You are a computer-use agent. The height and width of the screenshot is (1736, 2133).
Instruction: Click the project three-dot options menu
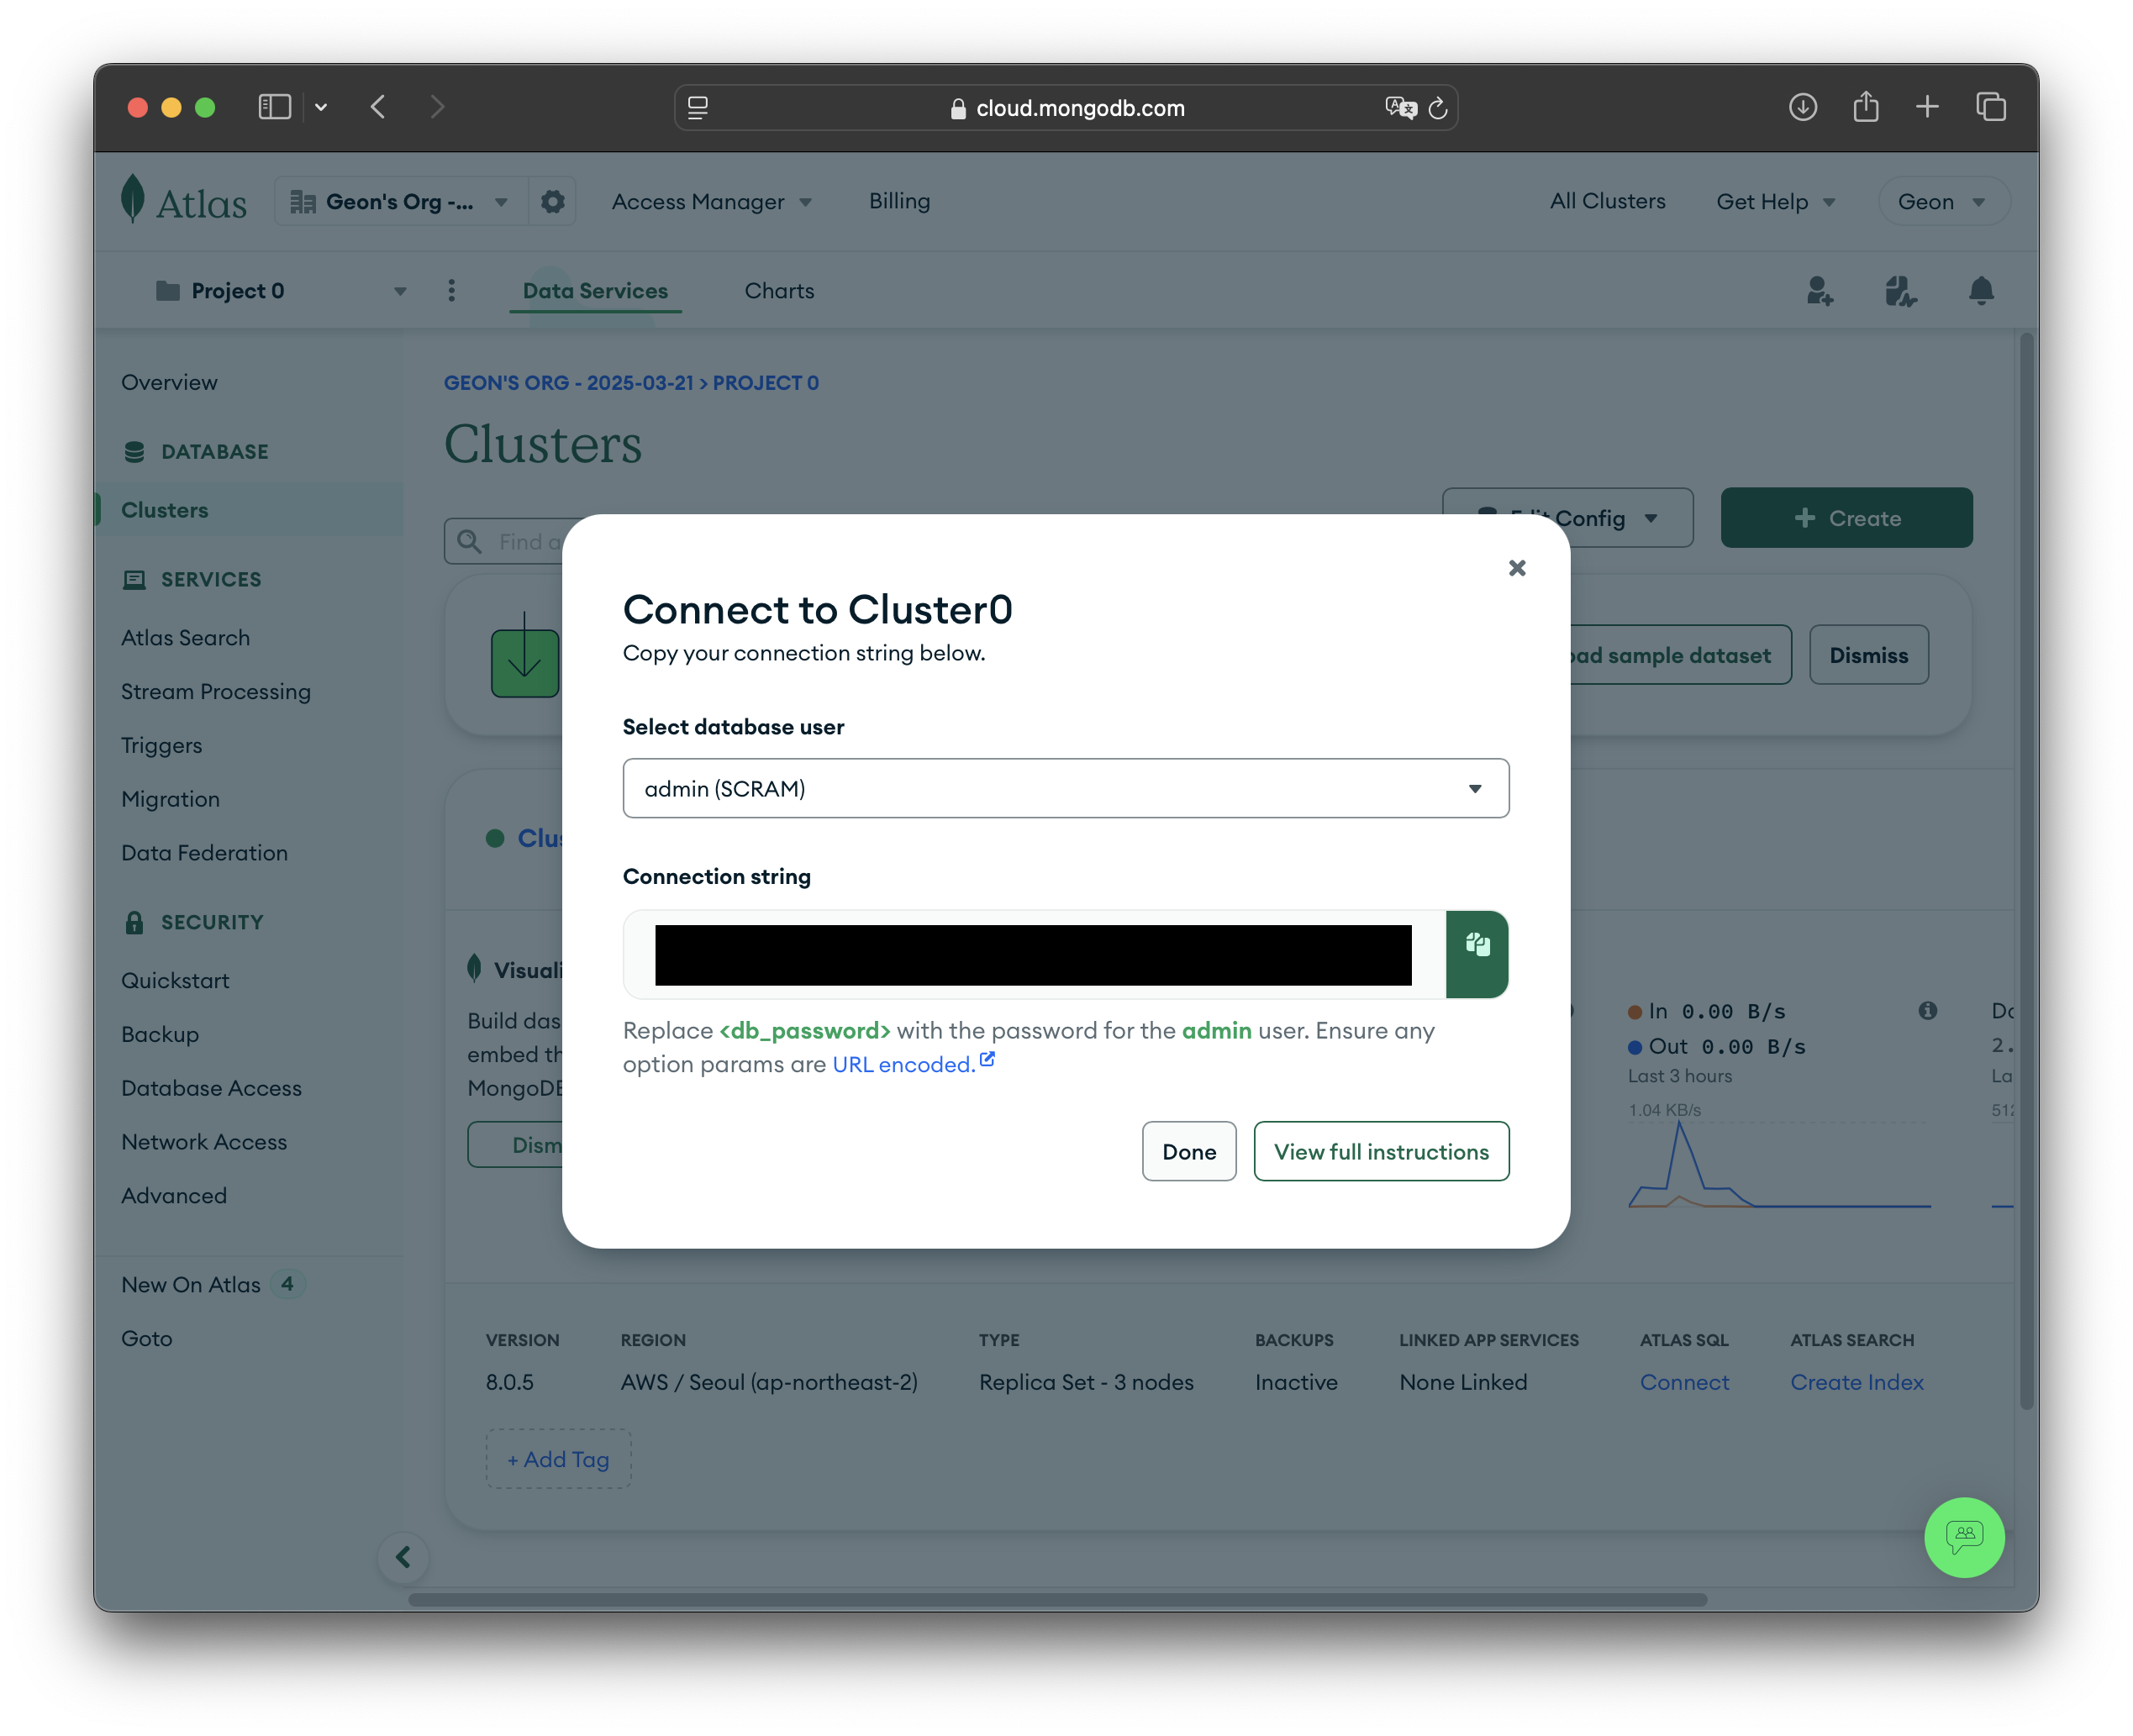click(x=451, y=291)
